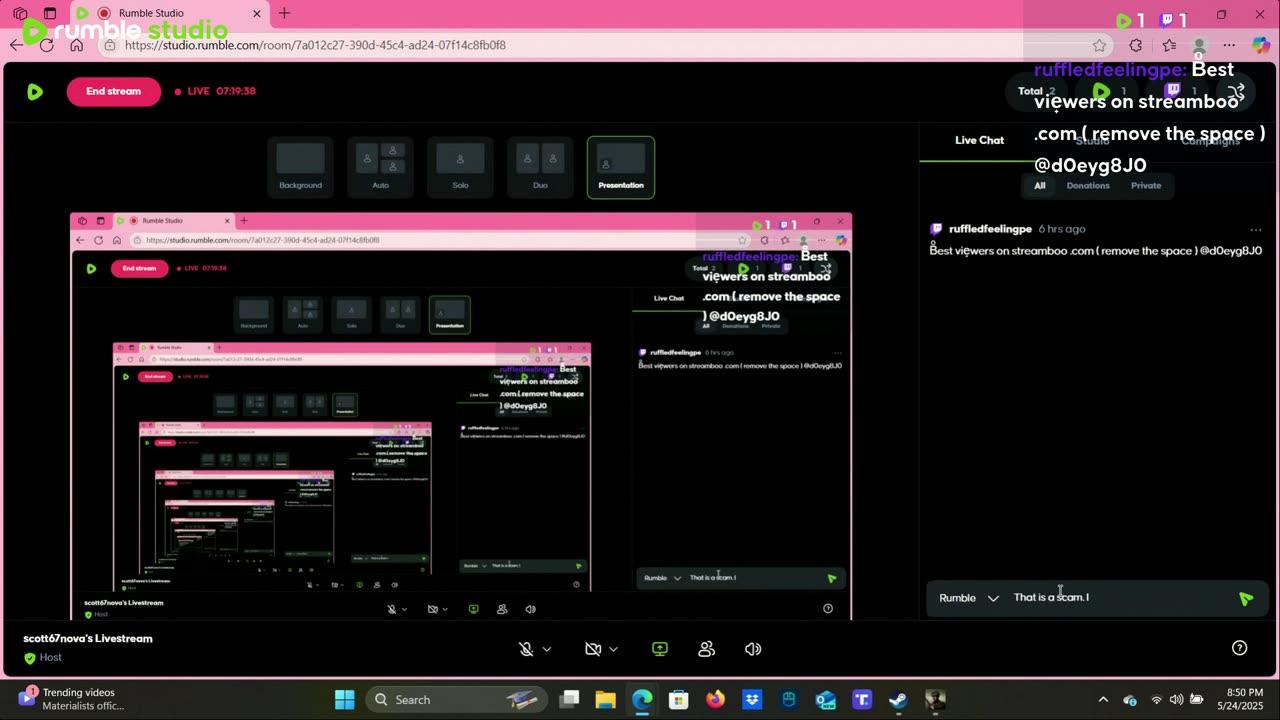Click the Host badge under scott67nova's Livestream

point(43,657)
